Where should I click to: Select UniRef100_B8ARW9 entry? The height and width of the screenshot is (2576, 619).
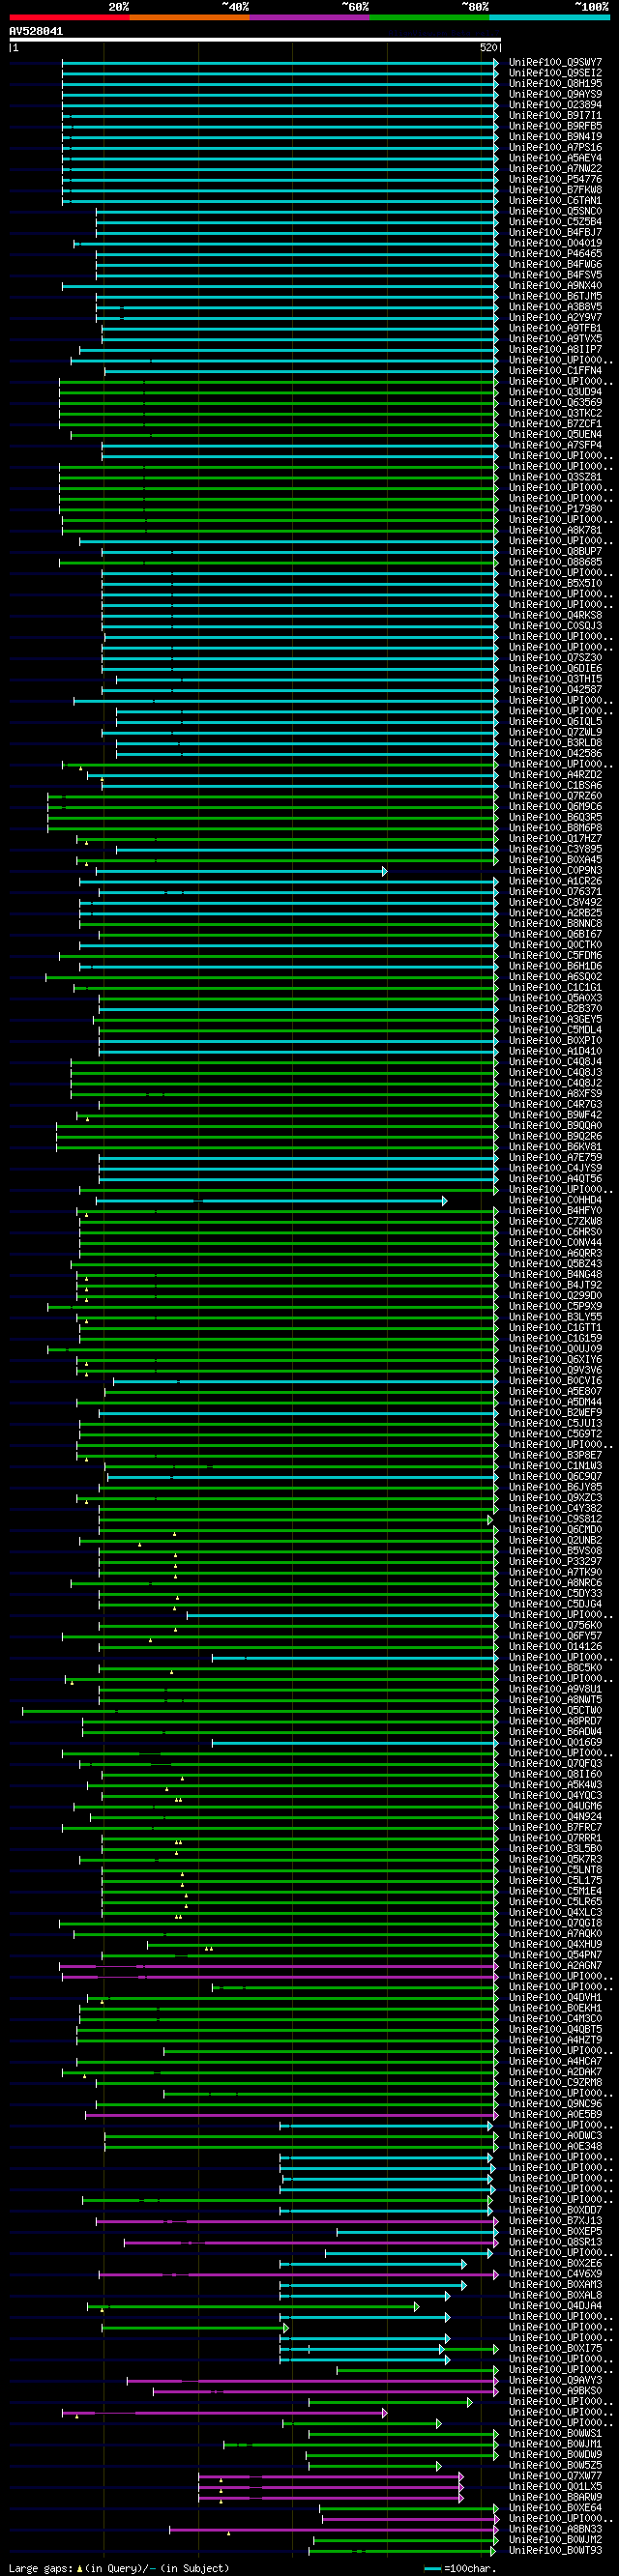[x=555, y=2498]
